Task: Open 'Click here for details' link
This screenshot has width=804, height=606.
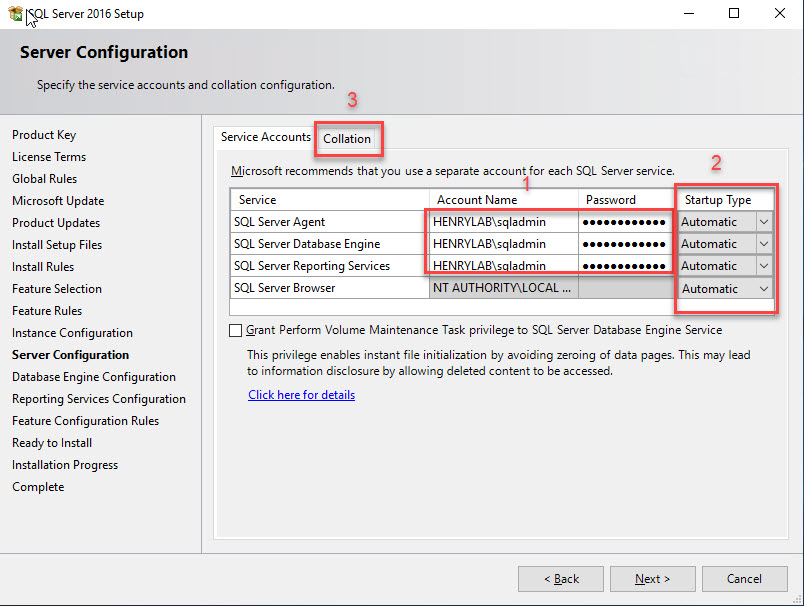Action: tap(301, 394)
